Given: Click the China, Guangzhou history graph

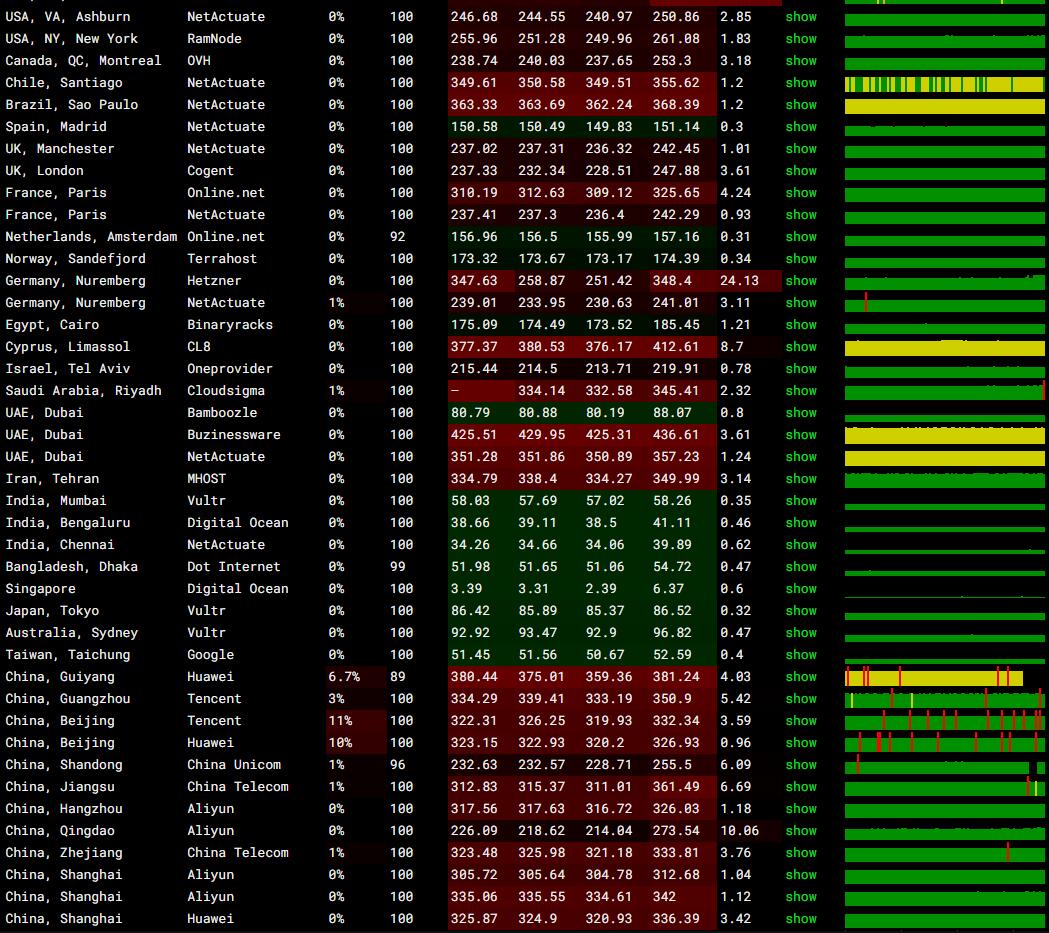Looking at the screenshot, I should pyautogui.click(x=945, y=700).
